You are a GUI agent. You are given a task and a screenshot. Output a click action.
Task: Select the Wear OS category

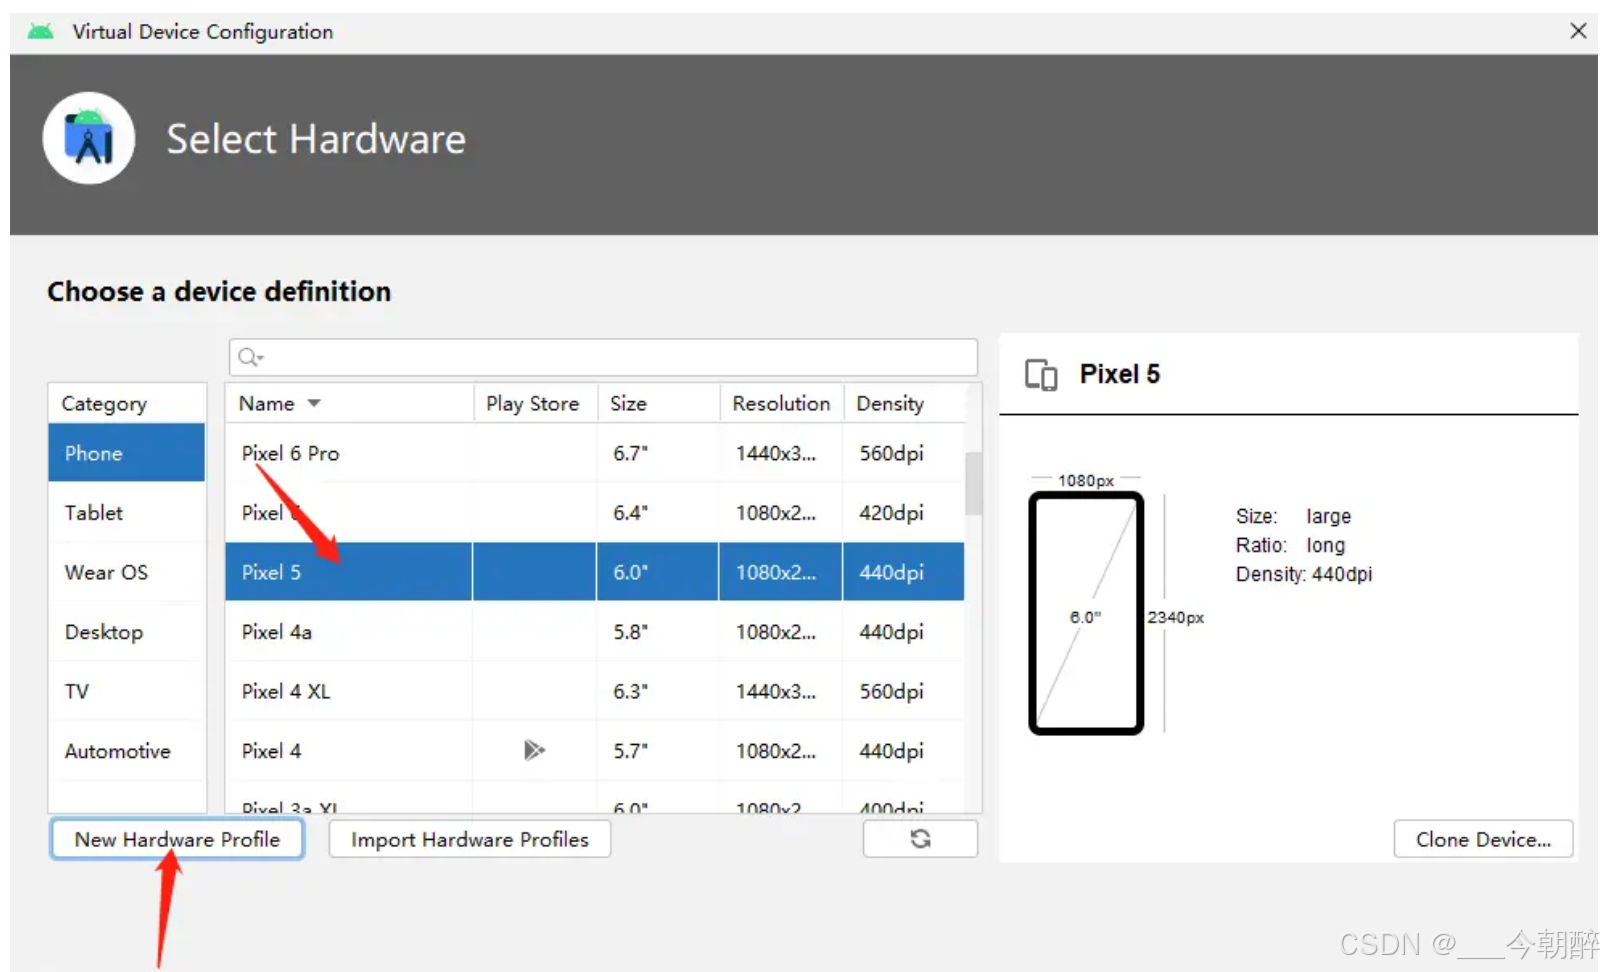127,572
